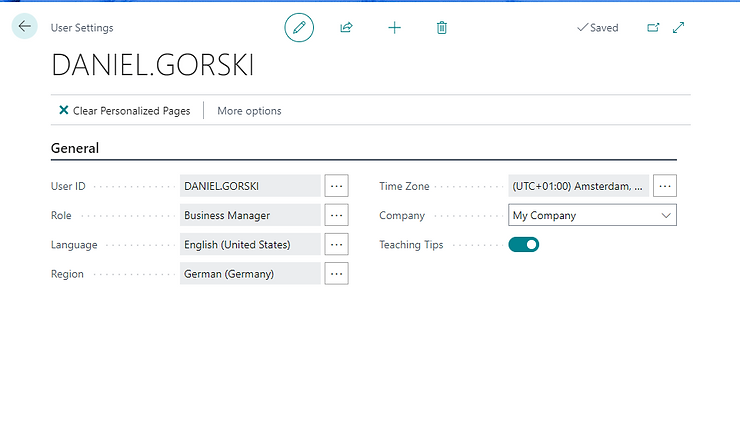Click the trash delete icon
The height and width of the screenshot is (442, 740).
[x=442, y=28]
